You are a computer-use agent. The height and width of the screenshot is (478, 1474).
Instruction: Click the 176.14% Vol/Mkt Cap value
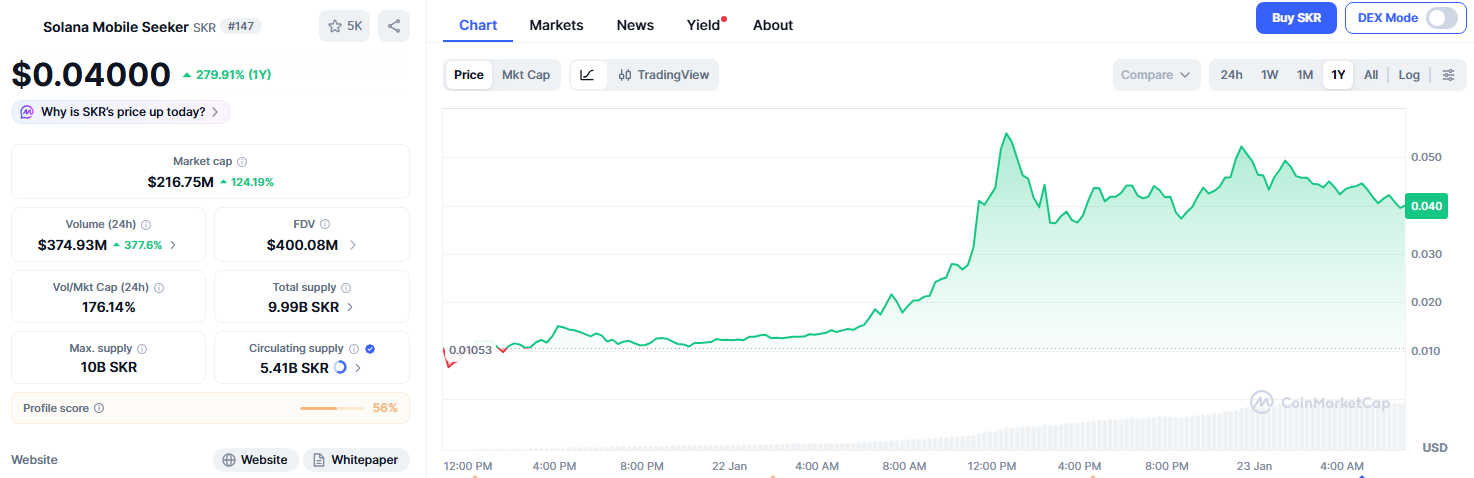click(x=108, y=307)
